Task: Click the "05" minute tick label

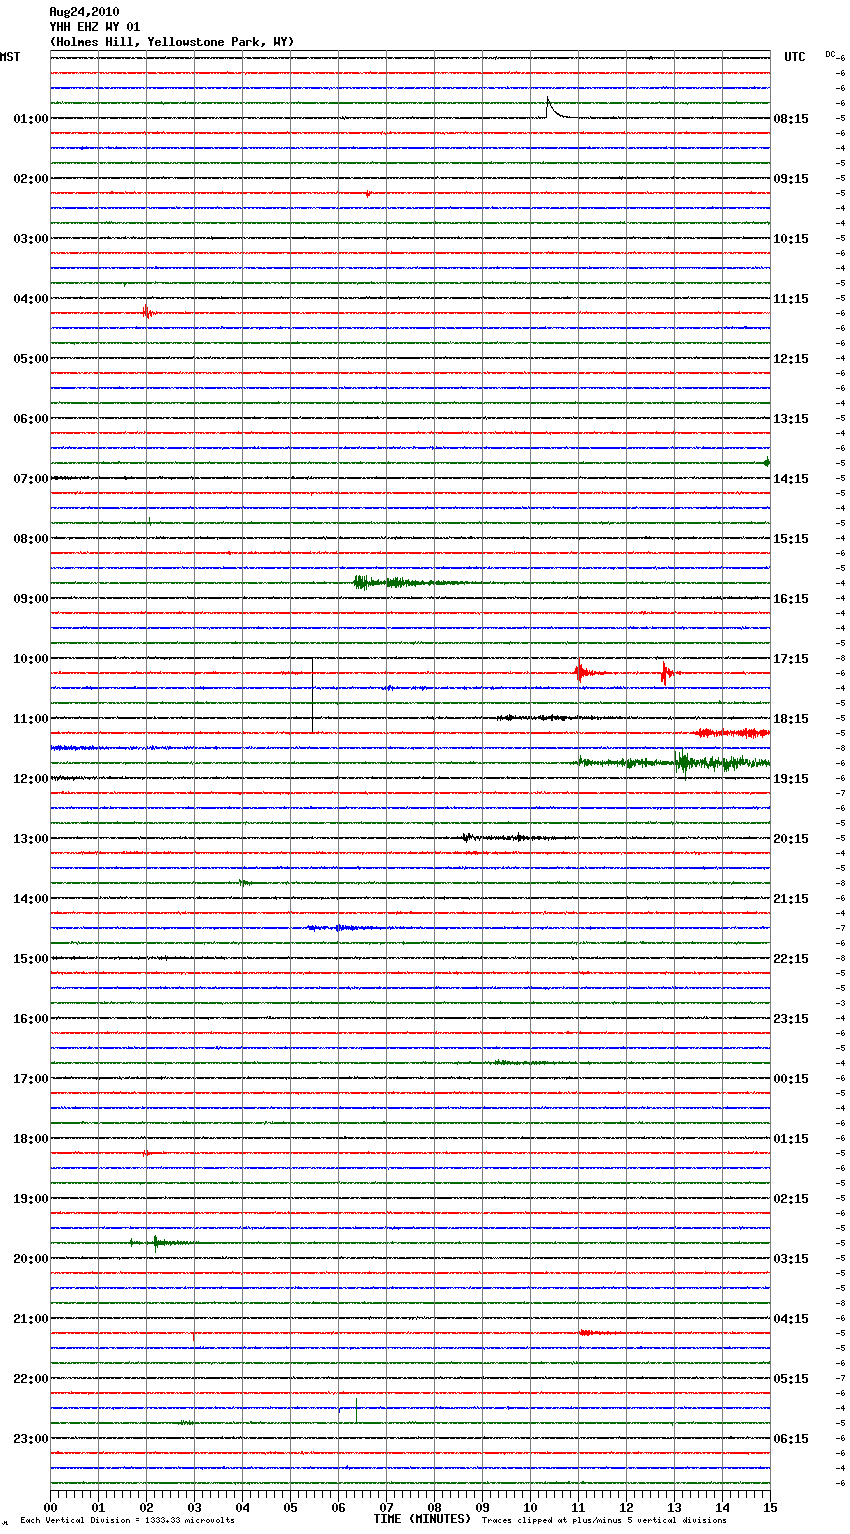Action: (x=290, y=1507)
